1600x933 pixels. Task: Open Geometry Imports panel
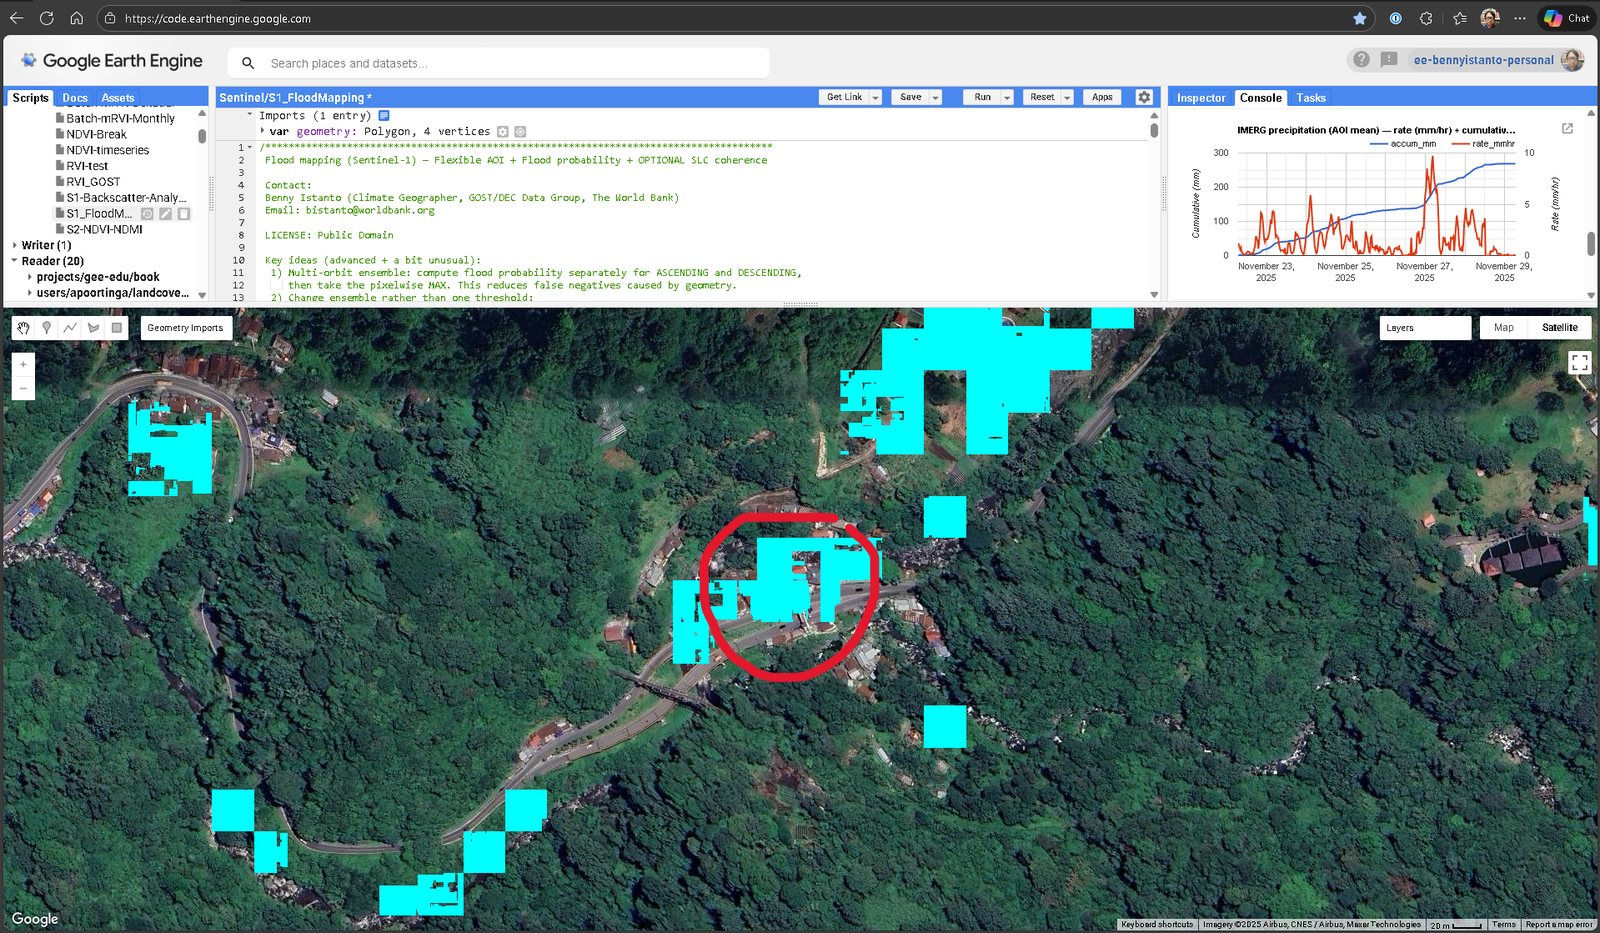tap(186, 328)
